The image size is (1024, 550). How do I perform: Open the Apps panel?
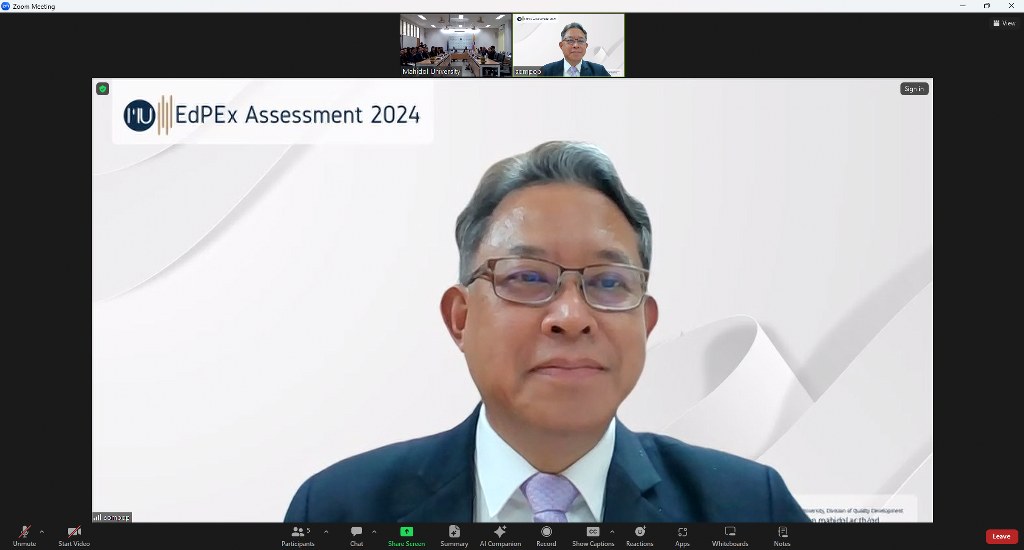pos(682,534)
